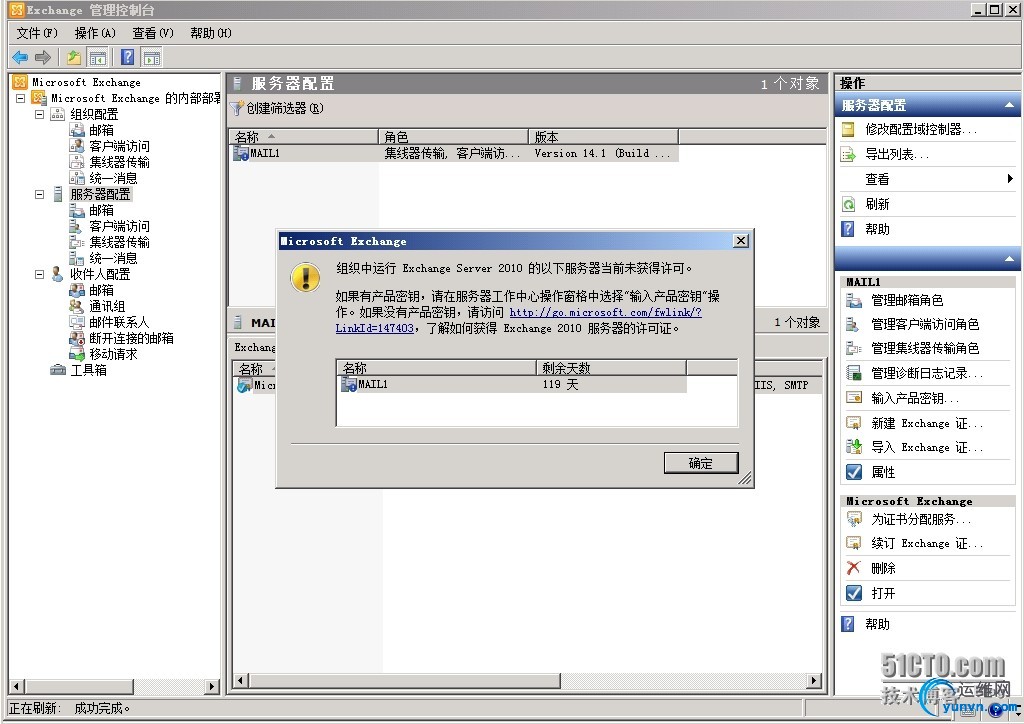Open 工具箱 node
The width and height of the screenshot is (1024, 724).
(89, 370)
